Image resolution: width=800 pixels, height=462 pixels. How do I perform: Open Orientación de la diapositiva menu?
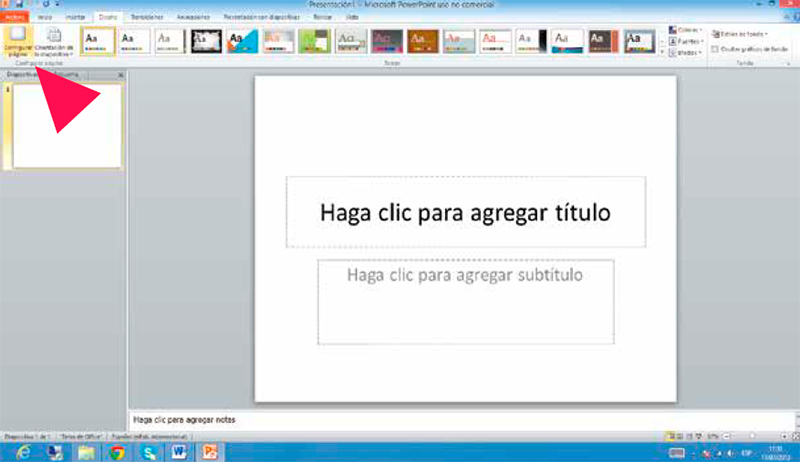(53, 41)
